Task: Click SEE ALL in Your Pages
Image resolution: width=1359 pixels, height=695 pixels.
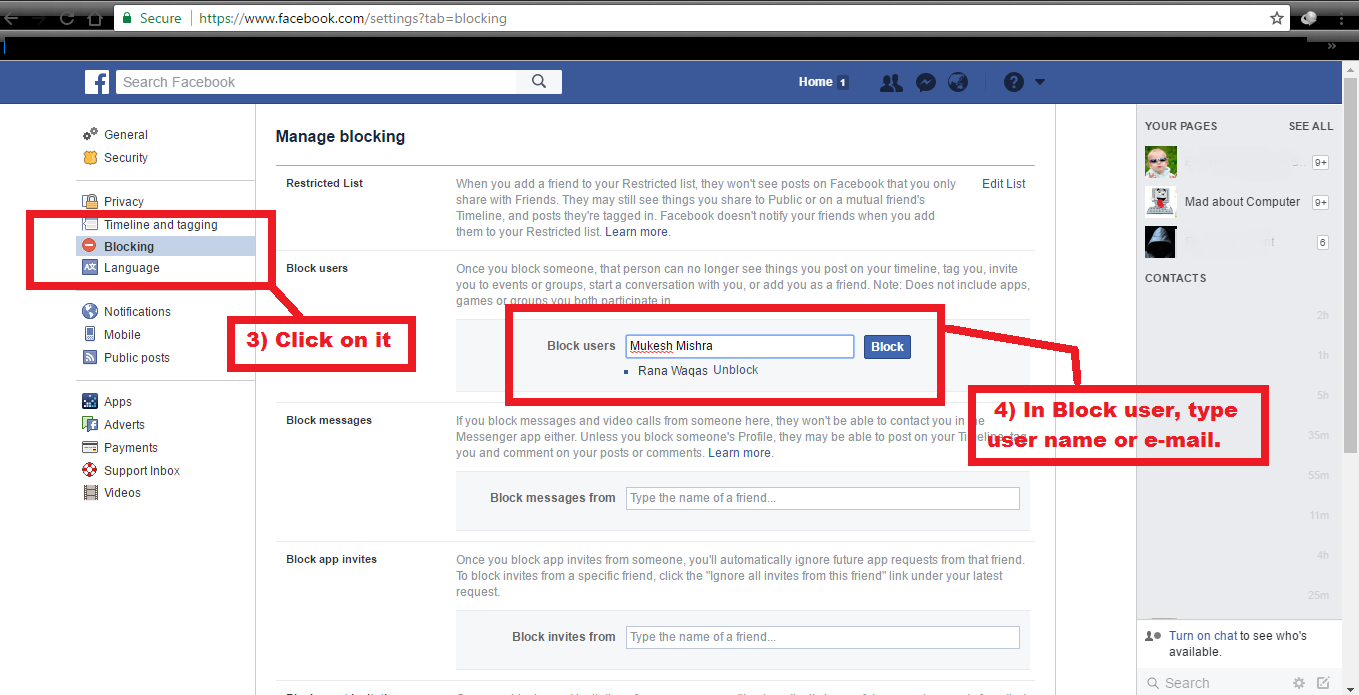Action: click(1310, 126)
